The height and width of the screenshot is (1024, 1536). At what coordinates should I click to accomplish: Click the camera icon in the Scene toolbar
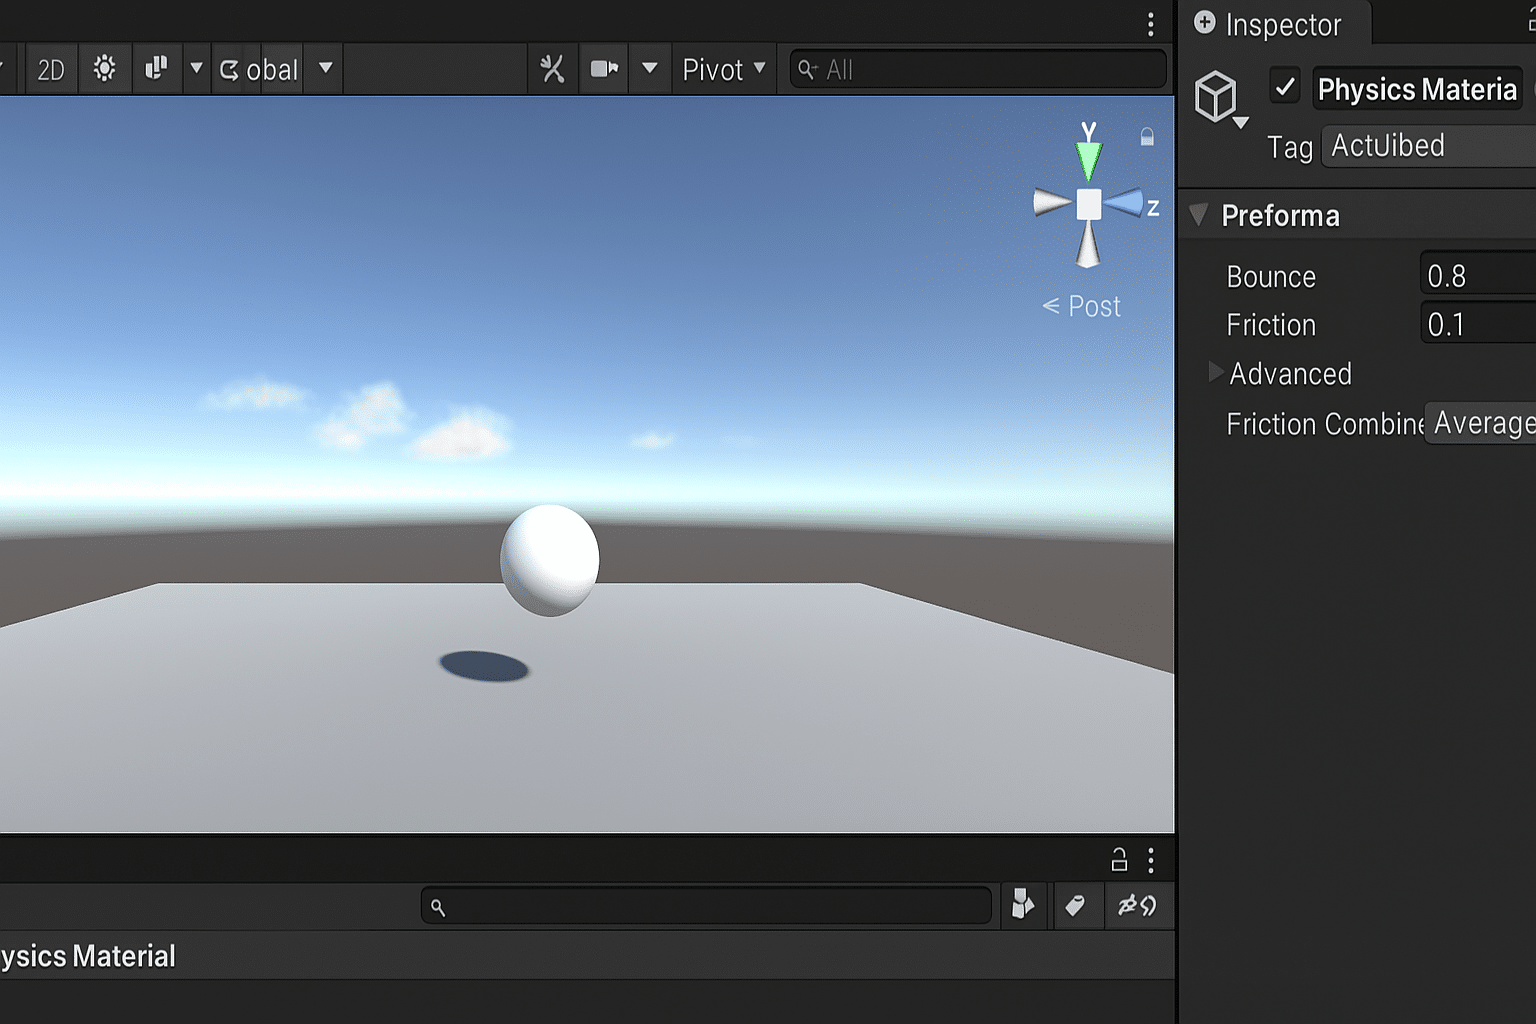[x=604, y=69]
